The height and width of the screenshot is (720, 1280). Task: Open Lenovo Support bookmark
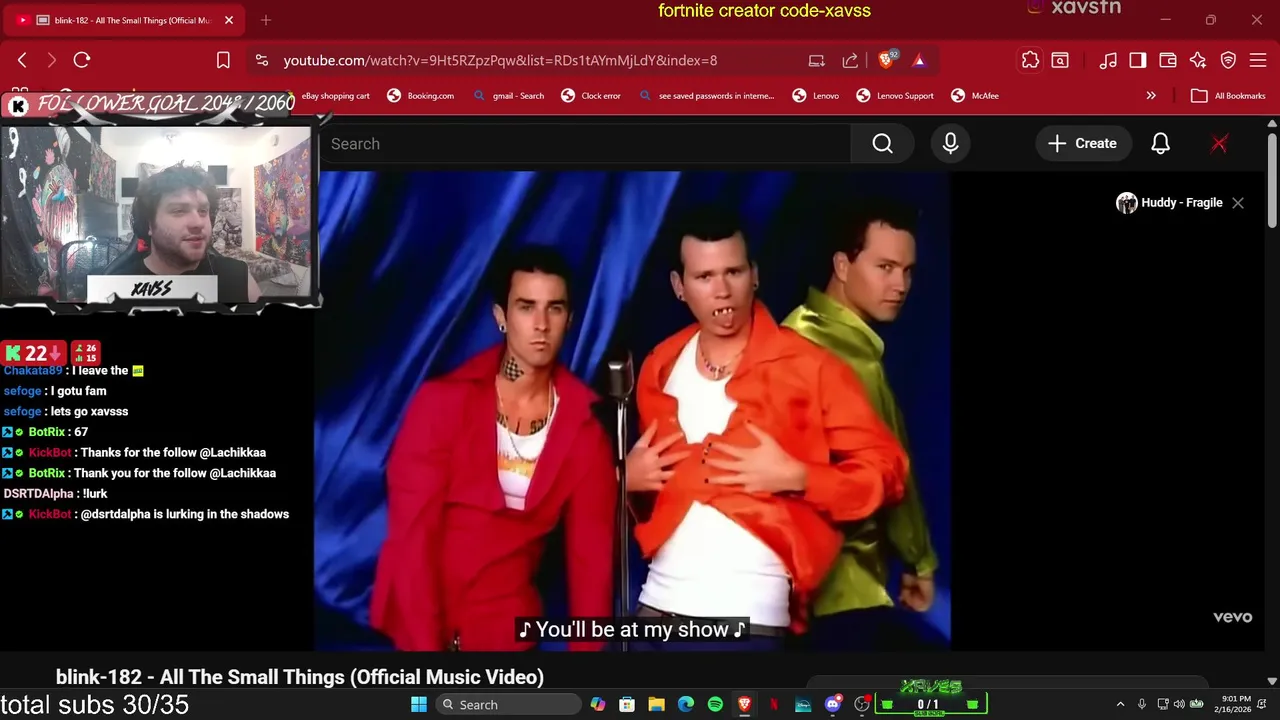895,96
